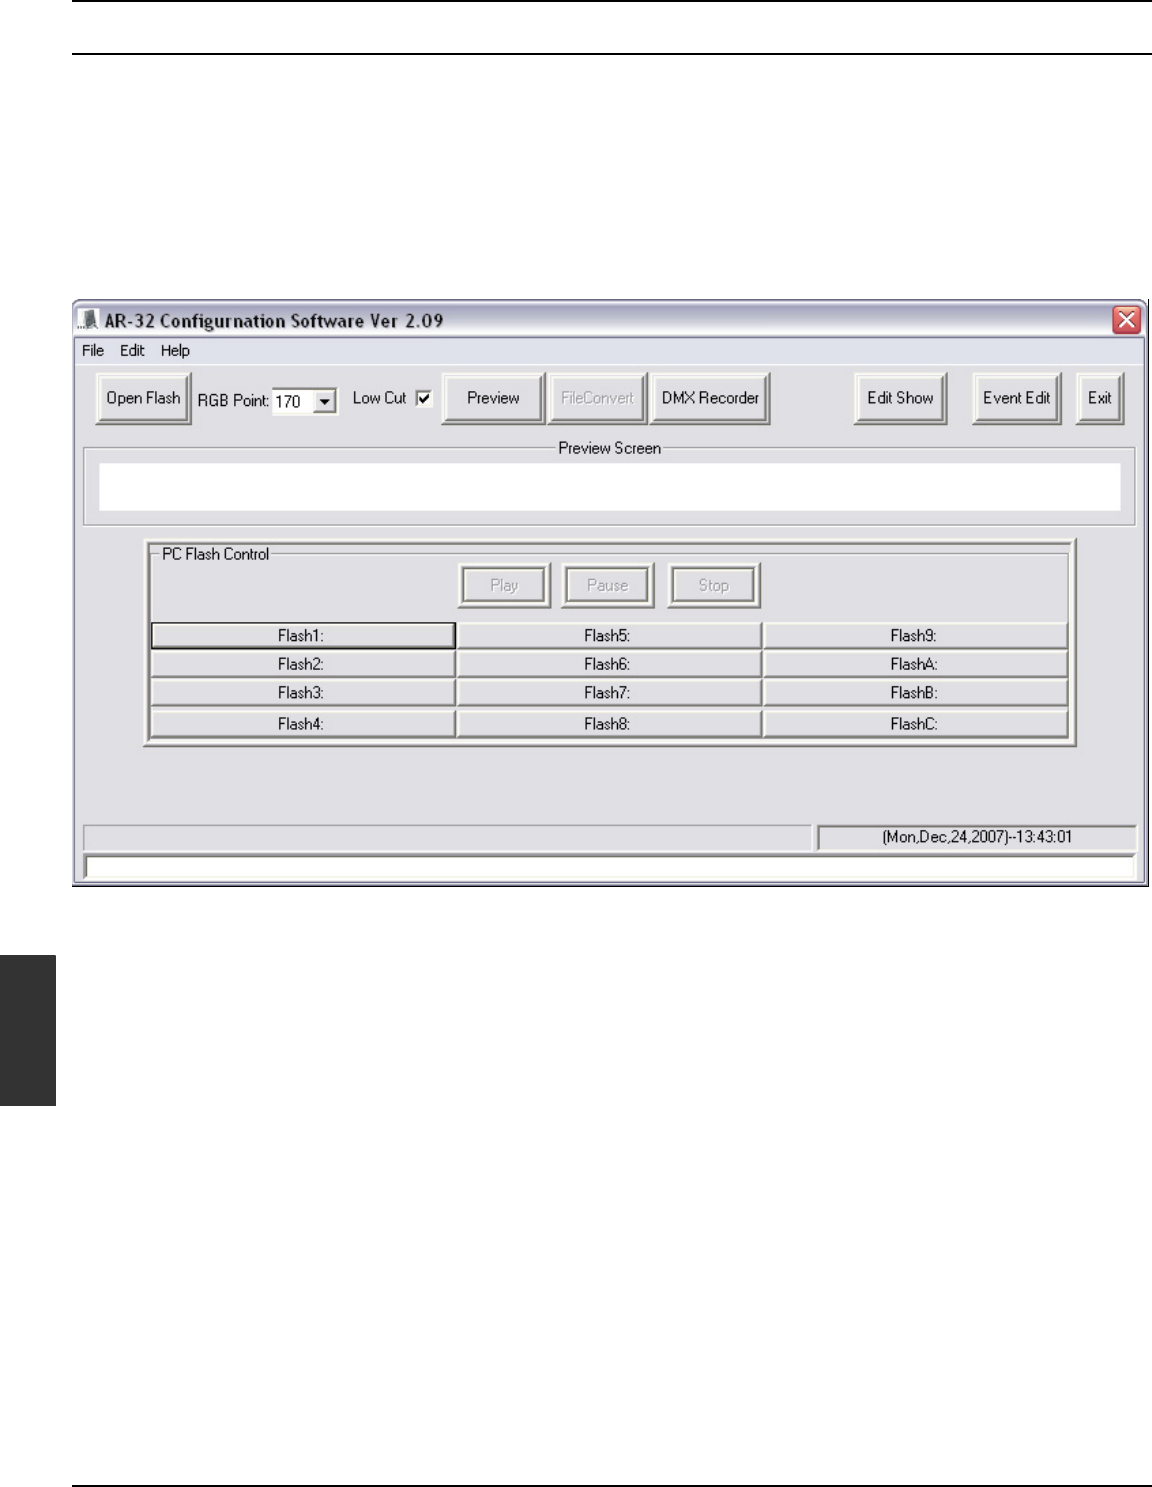Image resolution: width=1152 pixels, height=1487 pixels.
Task: Click the Pause button in PC Flash Control
Action: (x=607, y=585)
